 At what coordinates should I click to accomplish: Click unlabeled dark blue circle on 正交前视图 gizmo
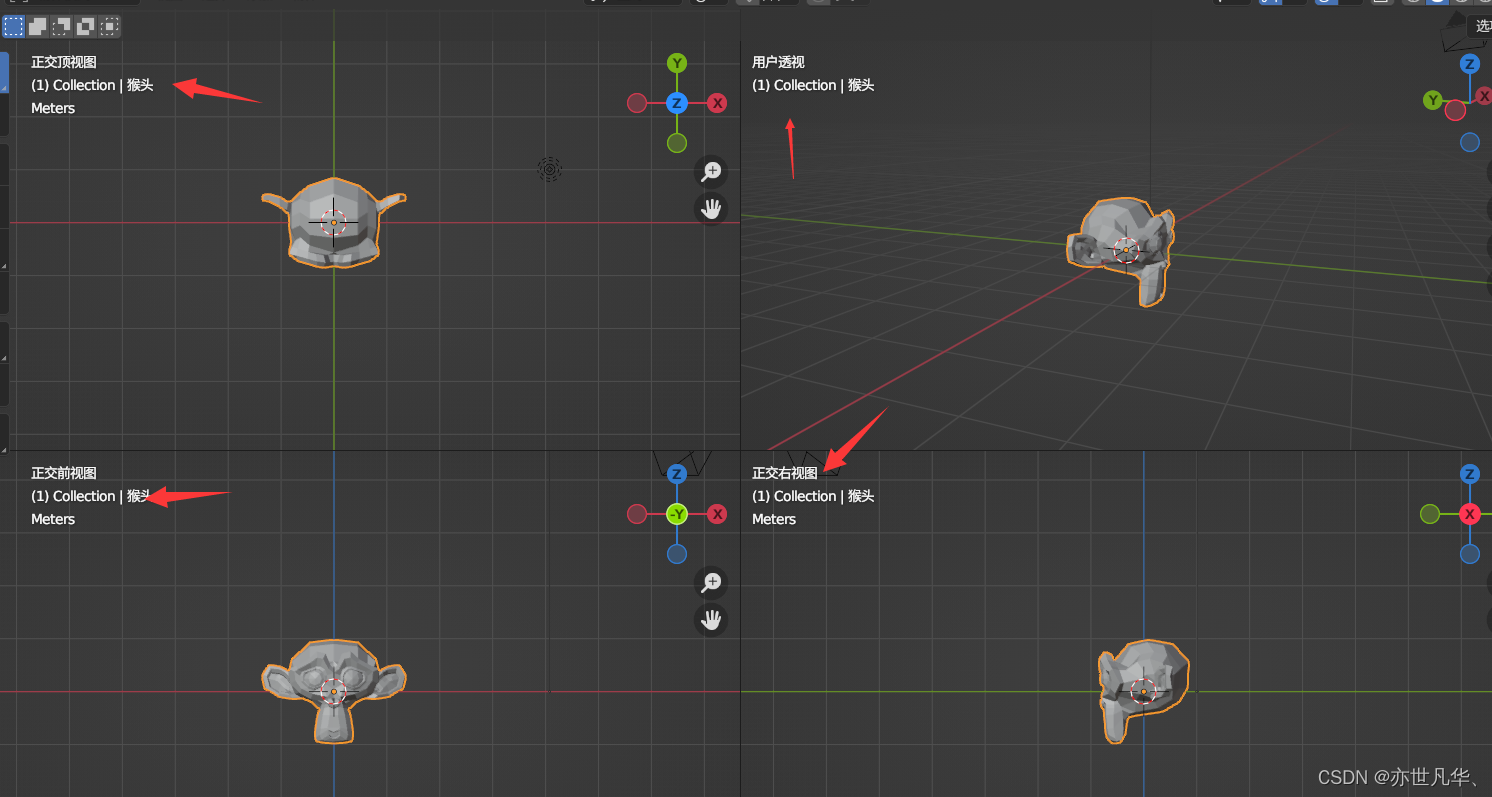[x=677, y=554]
